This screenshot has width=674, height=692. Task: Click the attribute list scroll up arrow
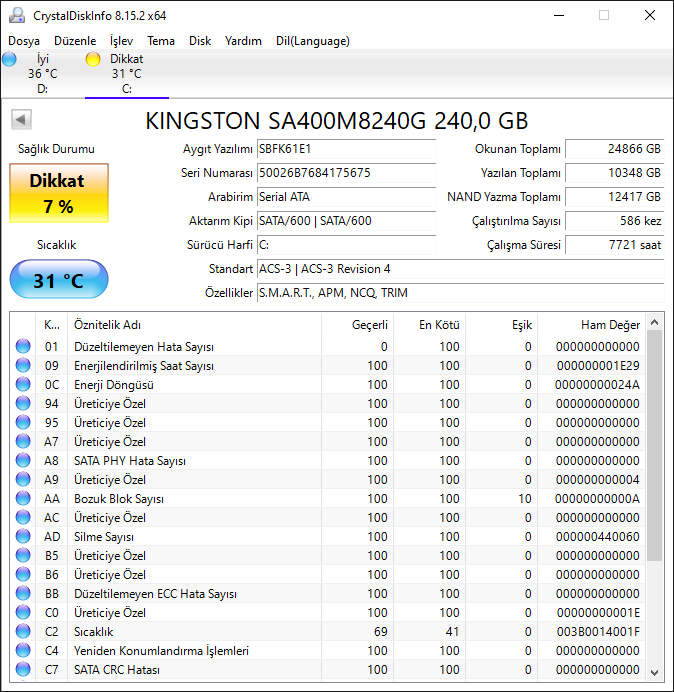tap(655, 323)
